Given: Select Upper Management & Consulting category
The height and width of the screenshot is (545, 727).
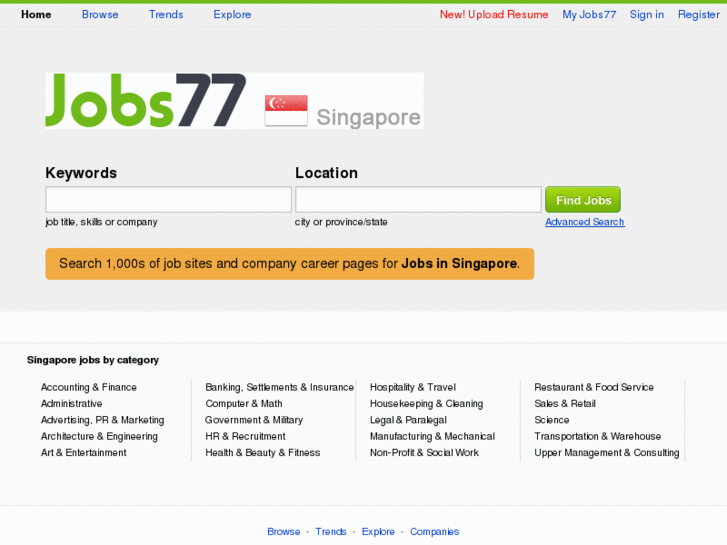Looking at the screenshot, I should click(x=606, y=452).
